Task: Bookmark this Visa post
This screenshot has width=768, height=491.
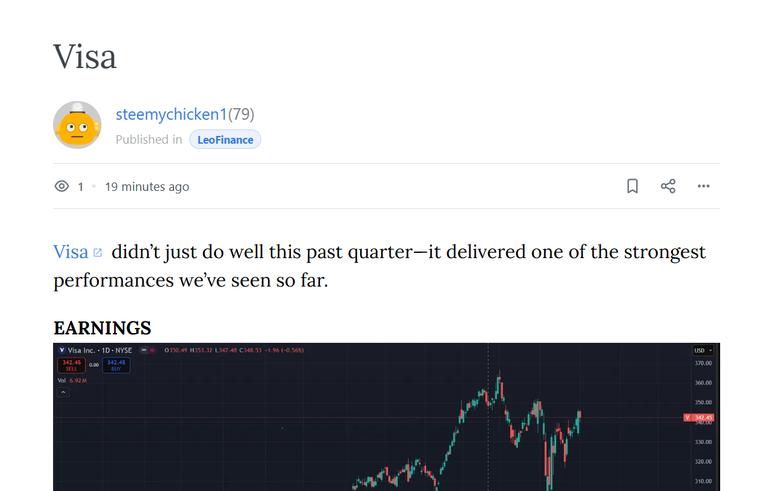Action: [632, 186]
